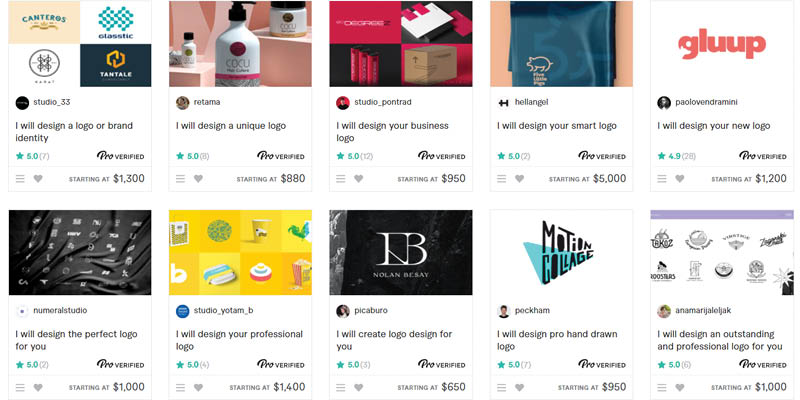This screenshot has width=800, height=400.
Task: Favorite the studio_yotam_b gig with heart
Action: coord(198,387)
